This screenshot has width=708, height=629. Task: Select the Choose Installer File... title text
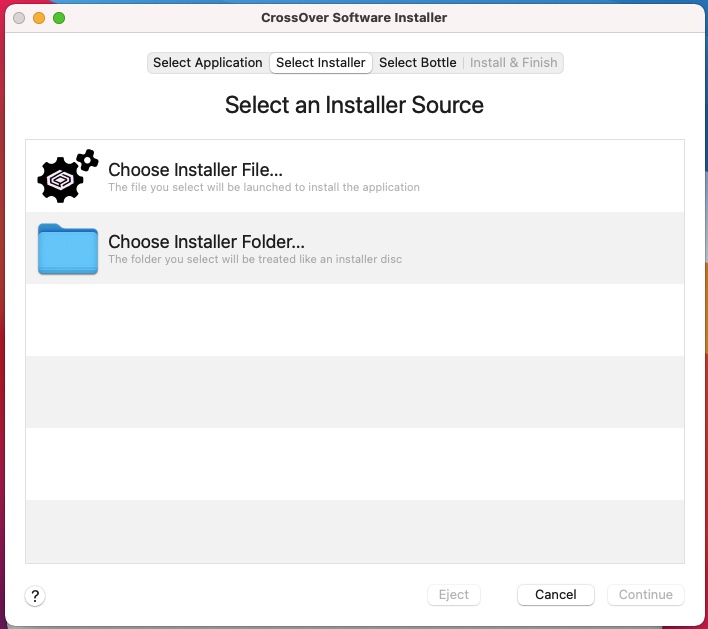tap(195, 170)
